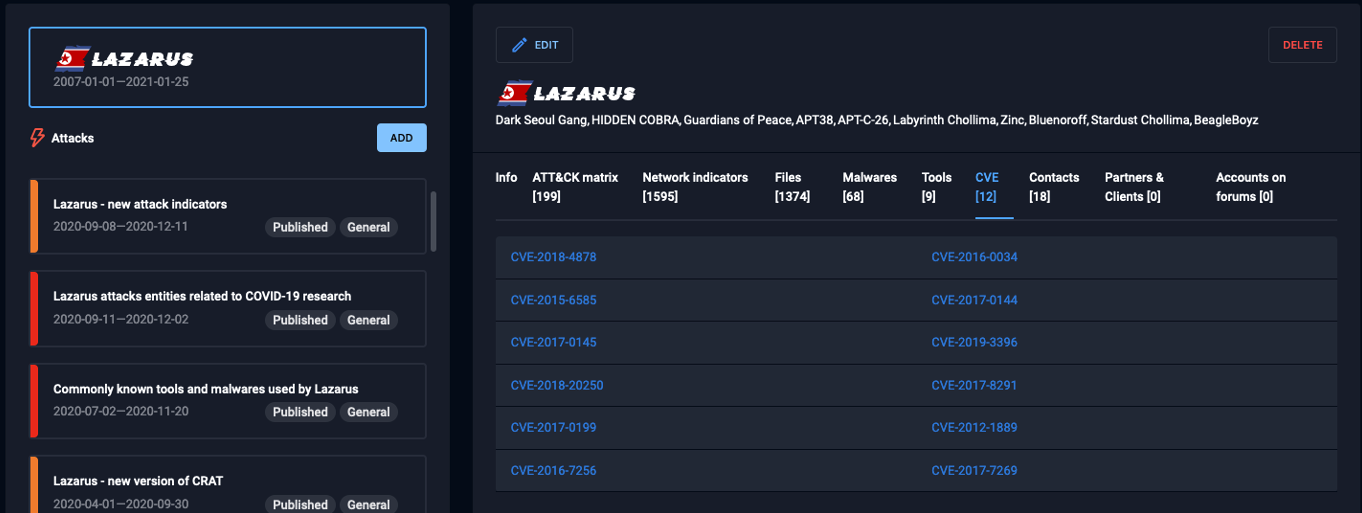
Task: Open the CVE-2016-0034 link
Action: click(x=974, y=257)
